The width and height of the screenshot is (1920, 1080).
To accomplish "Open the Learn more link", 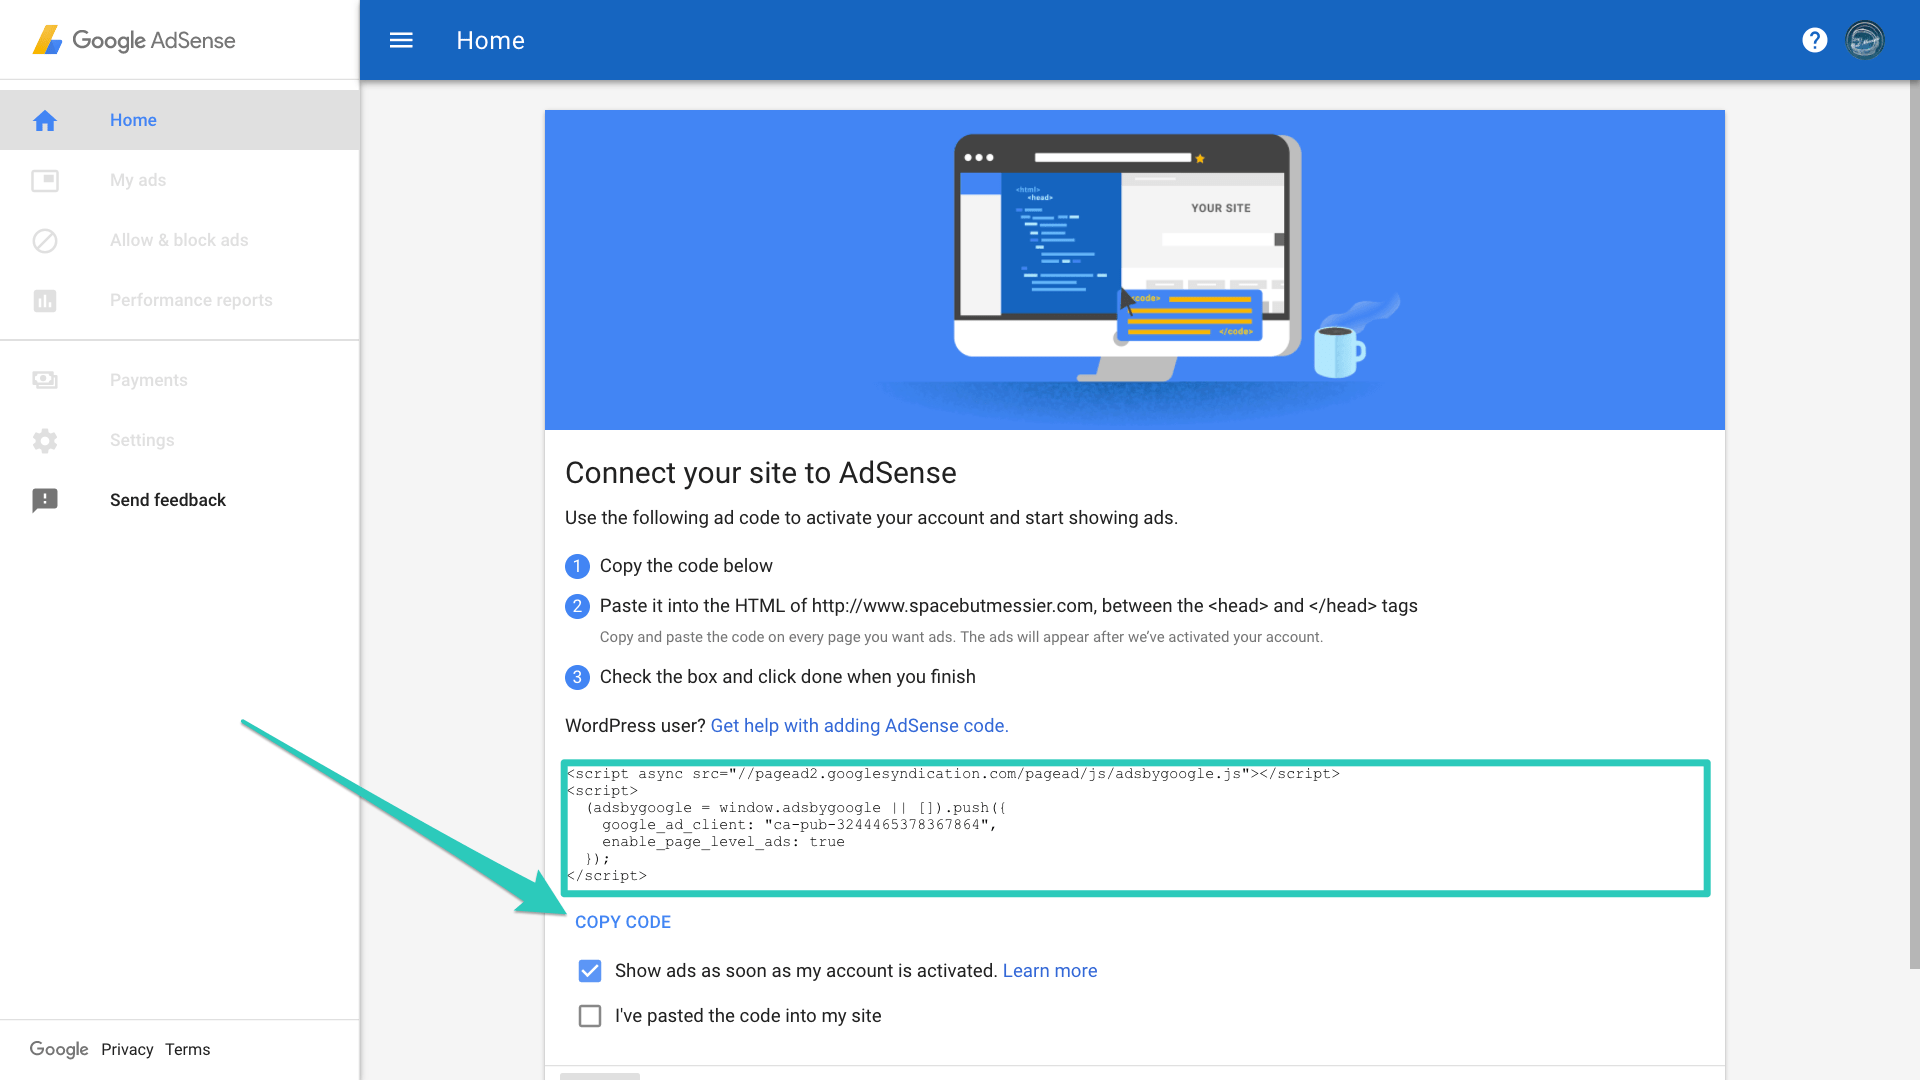I will [x=1049, y=971].
